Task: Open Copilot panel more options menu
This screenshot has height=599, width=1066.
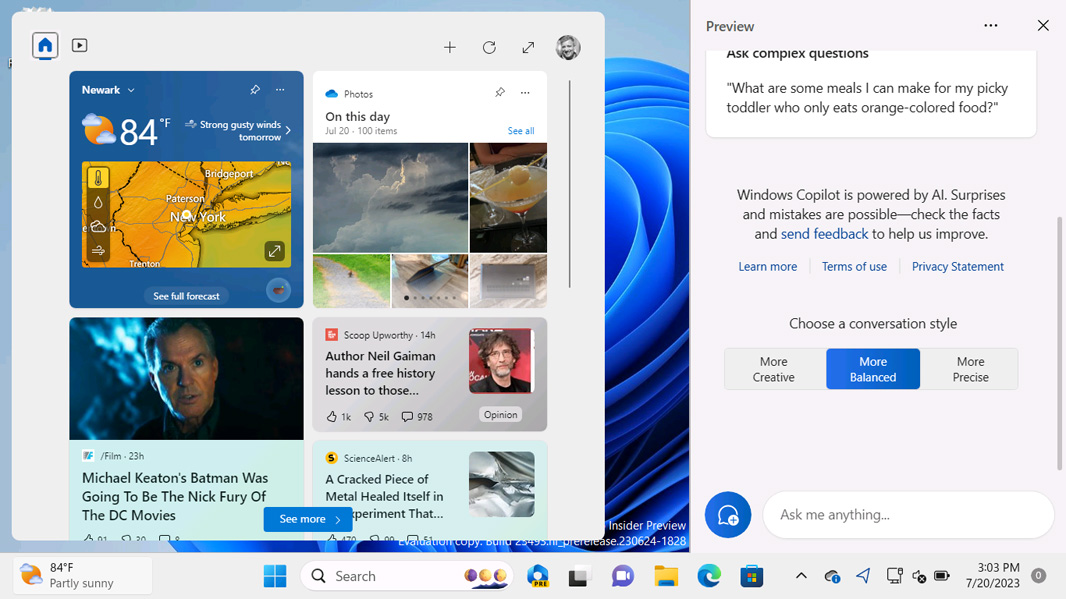Action: click(991, 26)
